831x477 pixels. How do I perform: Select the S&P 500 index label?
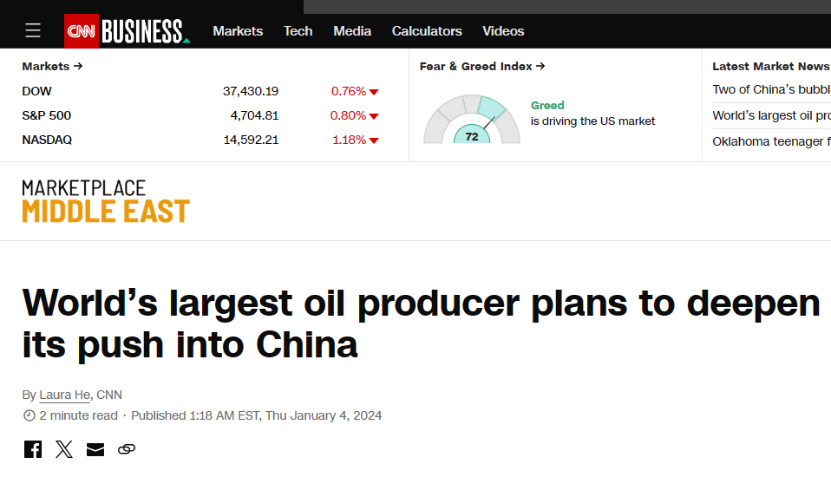[x=46, y=116]
